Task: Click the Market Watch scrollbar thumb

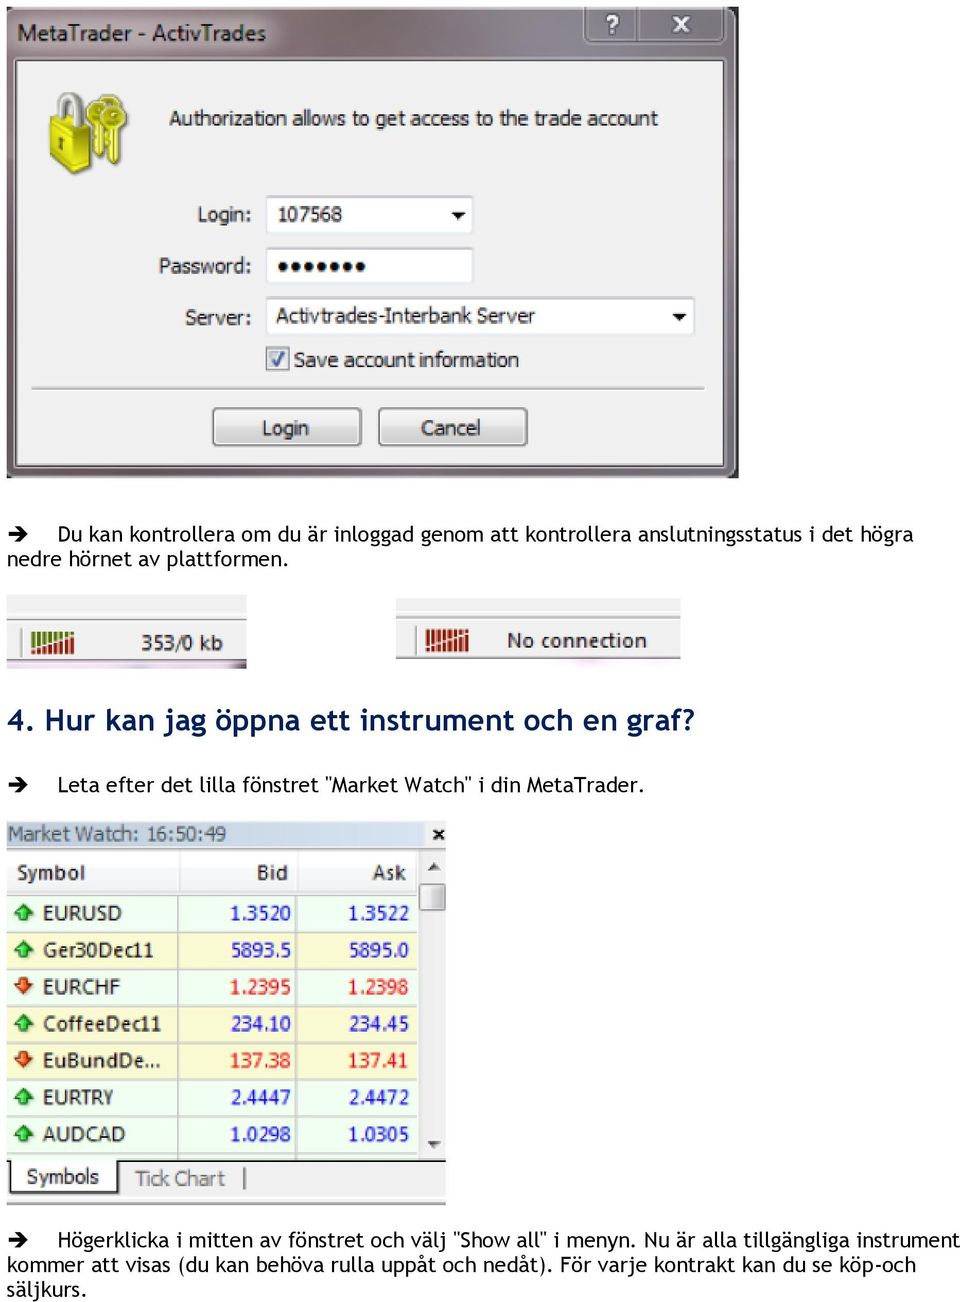Action: 433,897
